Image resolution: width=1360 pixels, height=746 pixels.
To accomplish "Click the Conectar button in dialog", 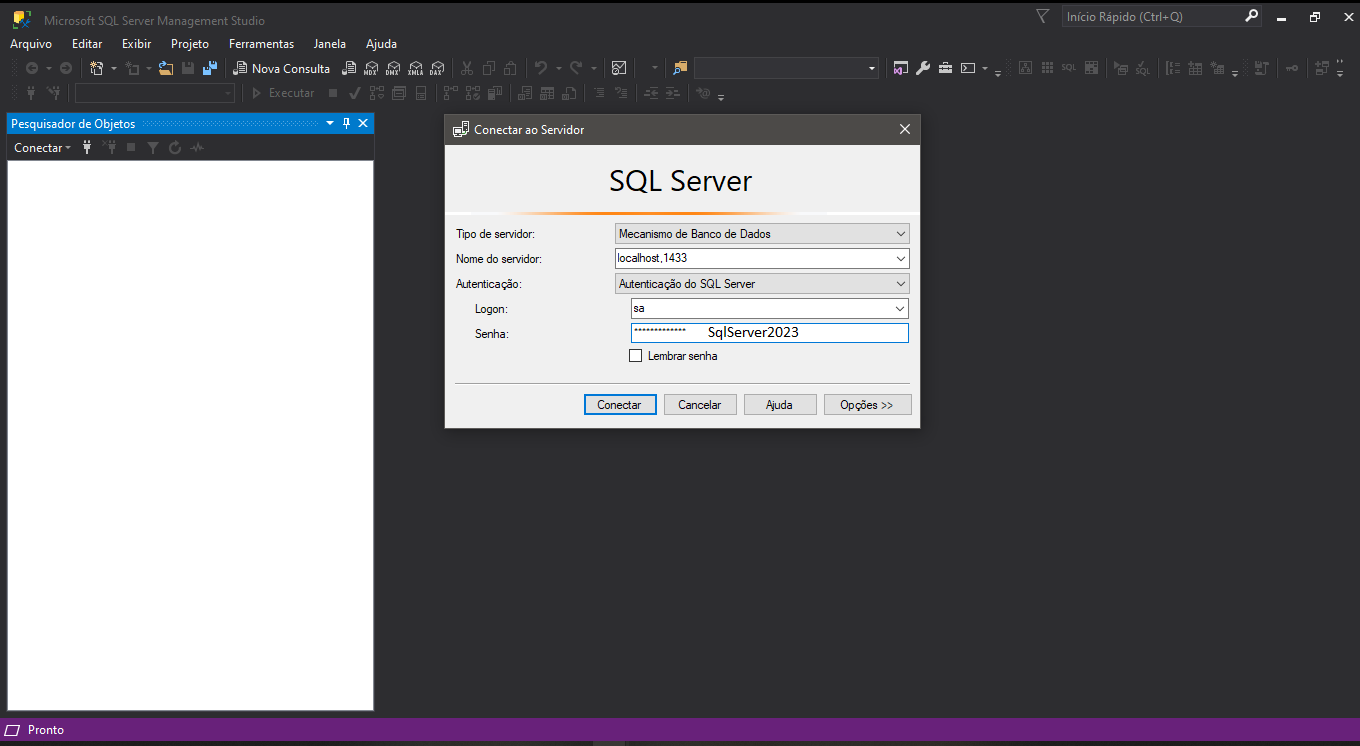I will 620,405.
